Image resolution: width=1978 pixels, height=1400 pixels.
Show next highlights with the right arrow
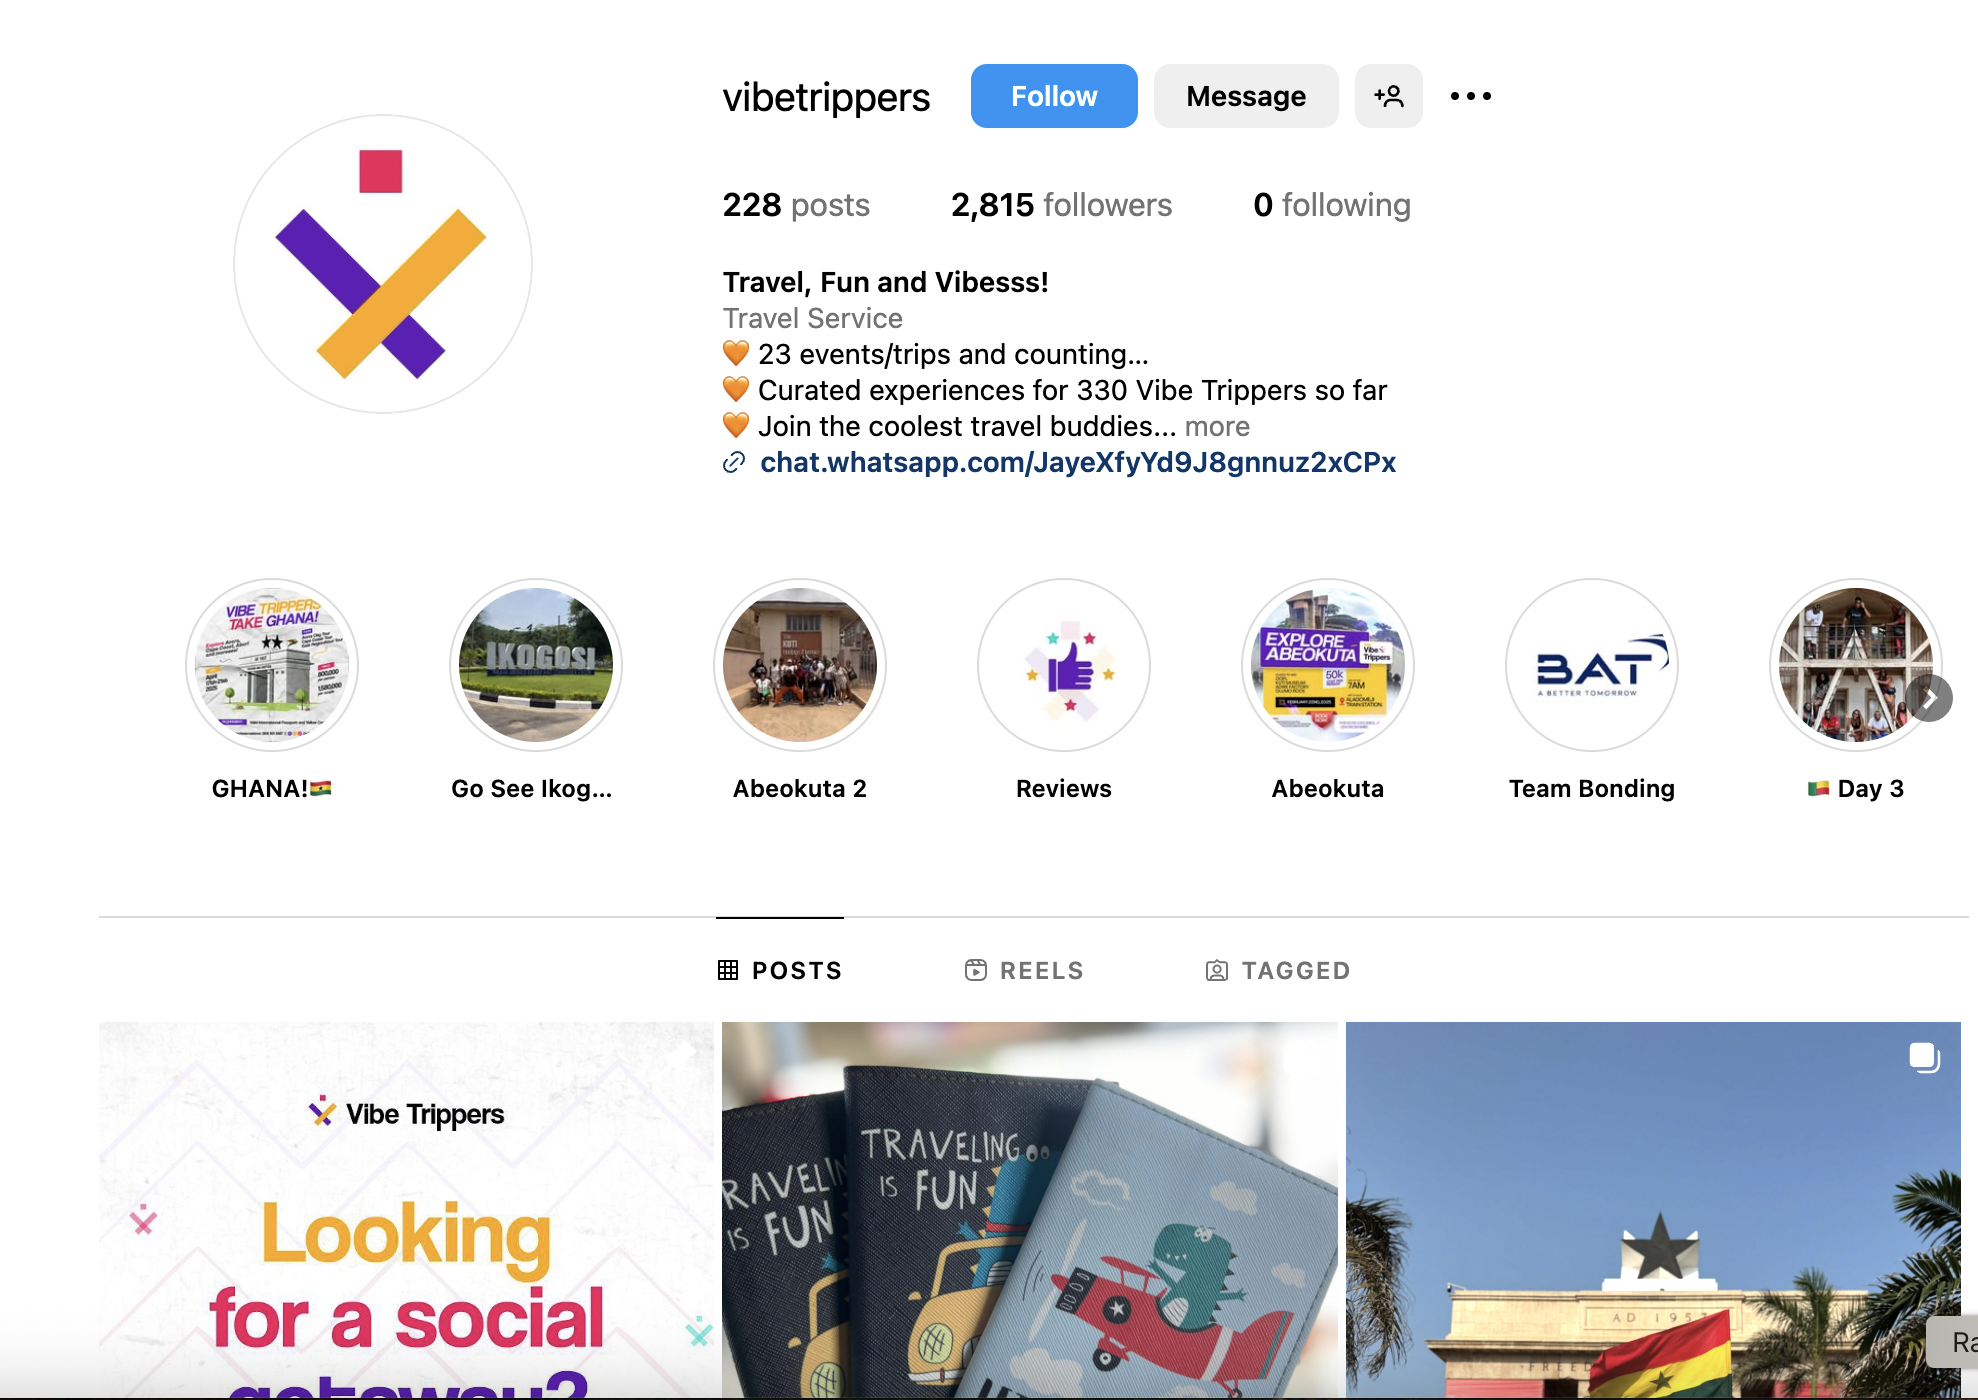click(x=1930, y=698)
